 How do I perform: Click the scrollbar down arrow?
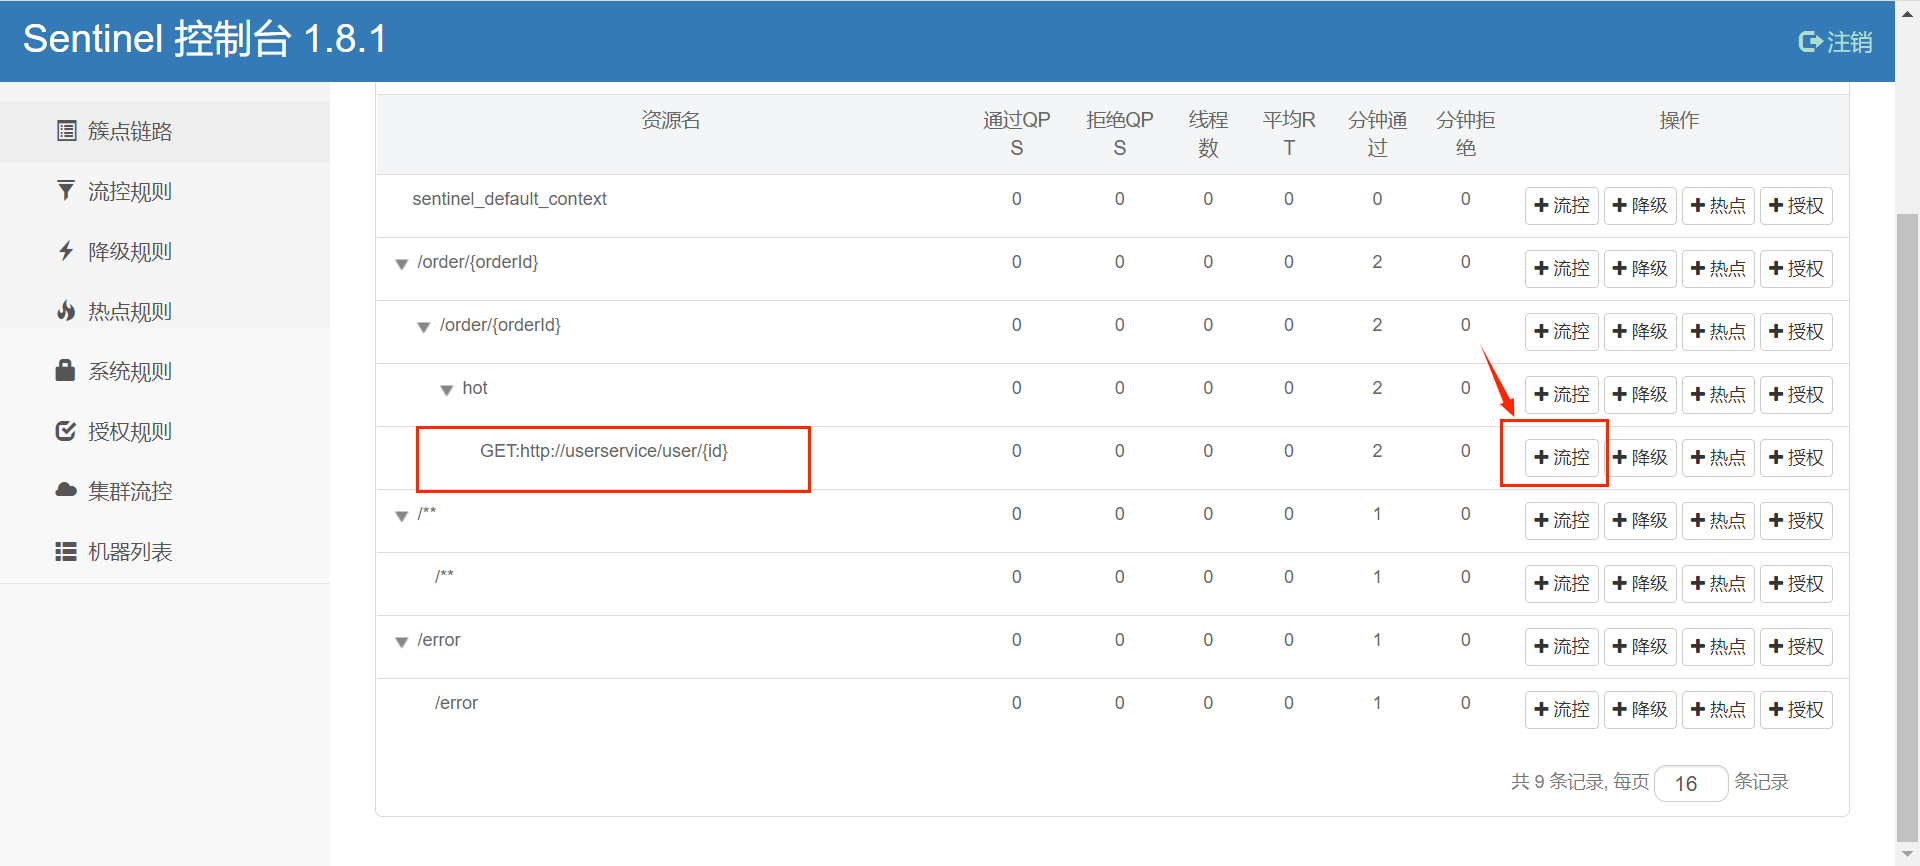[1908, 854]
